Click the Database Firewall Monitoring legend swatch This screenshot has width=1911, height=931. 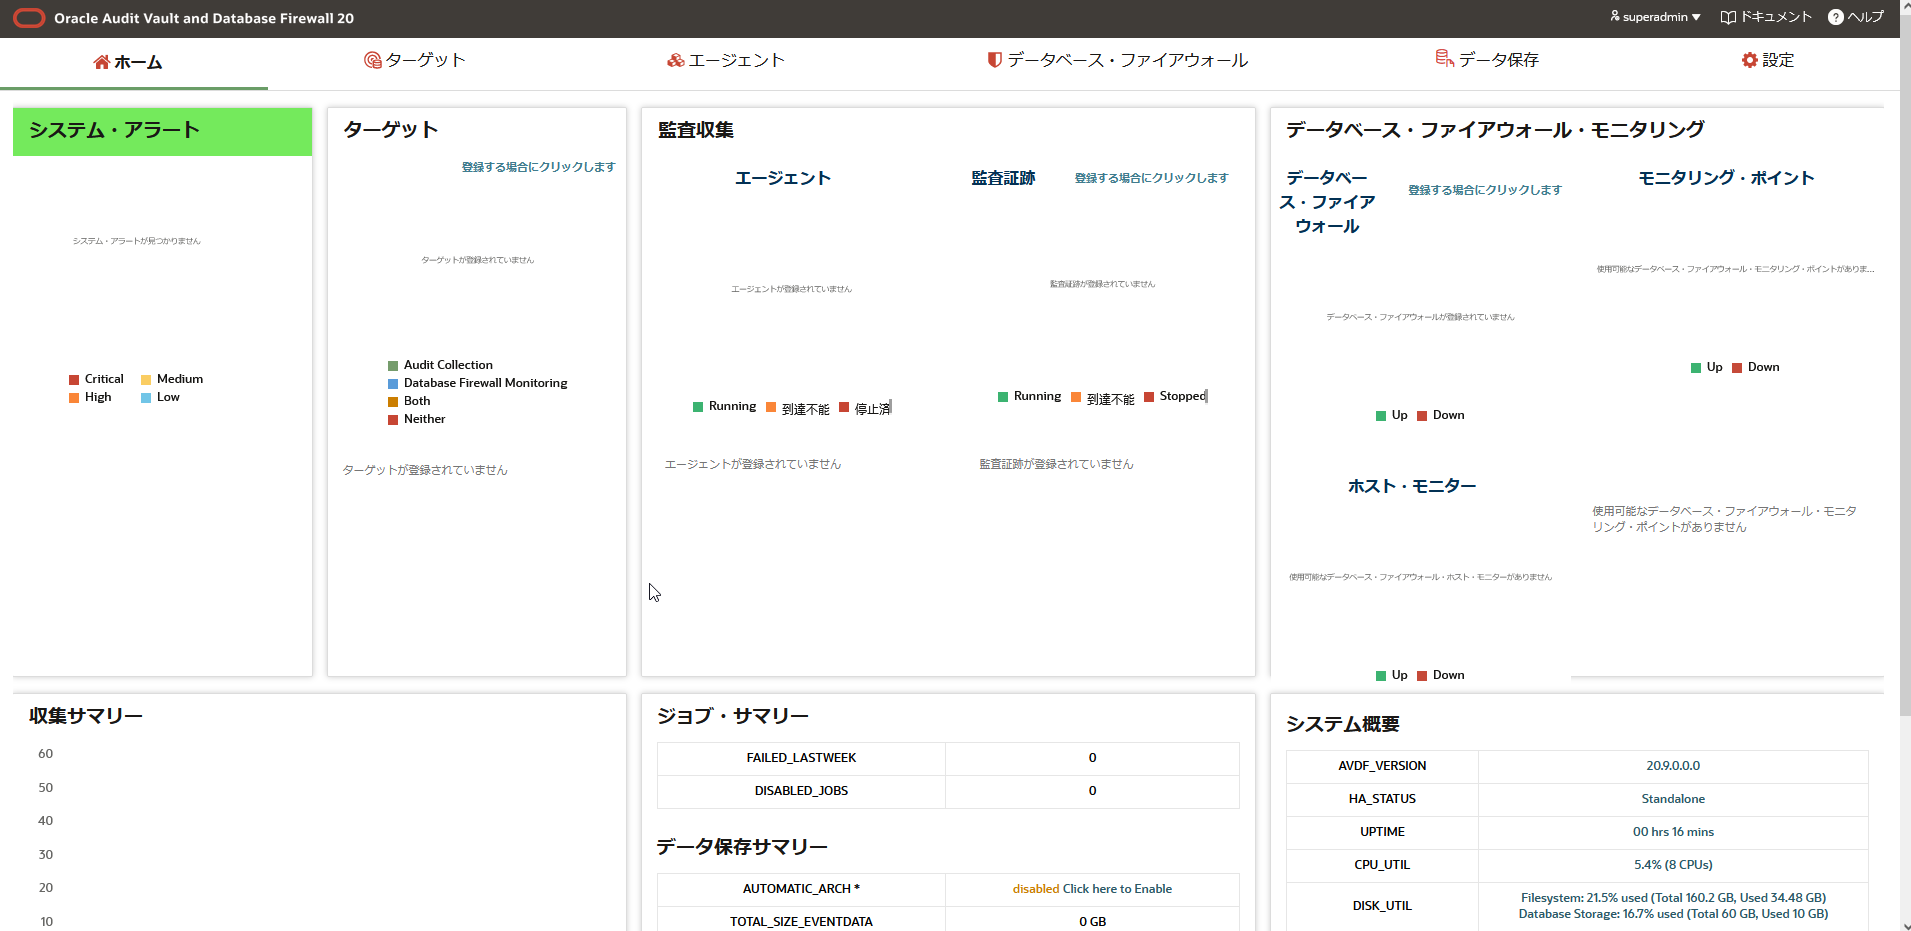393,384
